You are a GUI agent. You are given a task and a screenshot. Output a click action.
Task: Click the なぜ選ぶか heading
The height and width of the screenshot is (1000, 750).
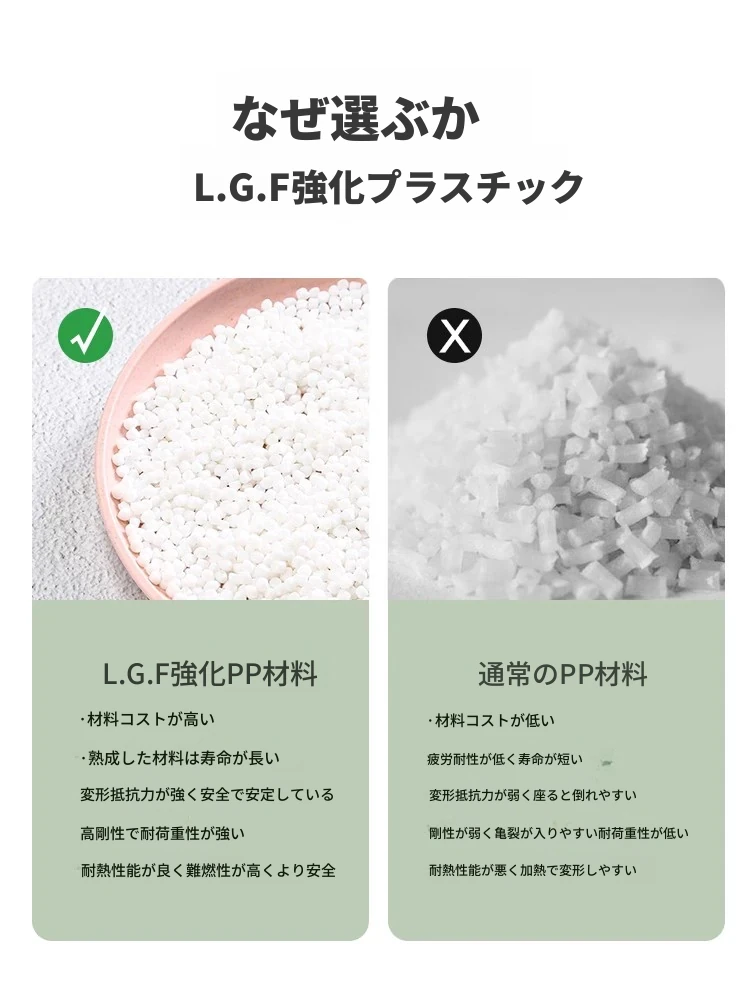click(356, 119)
